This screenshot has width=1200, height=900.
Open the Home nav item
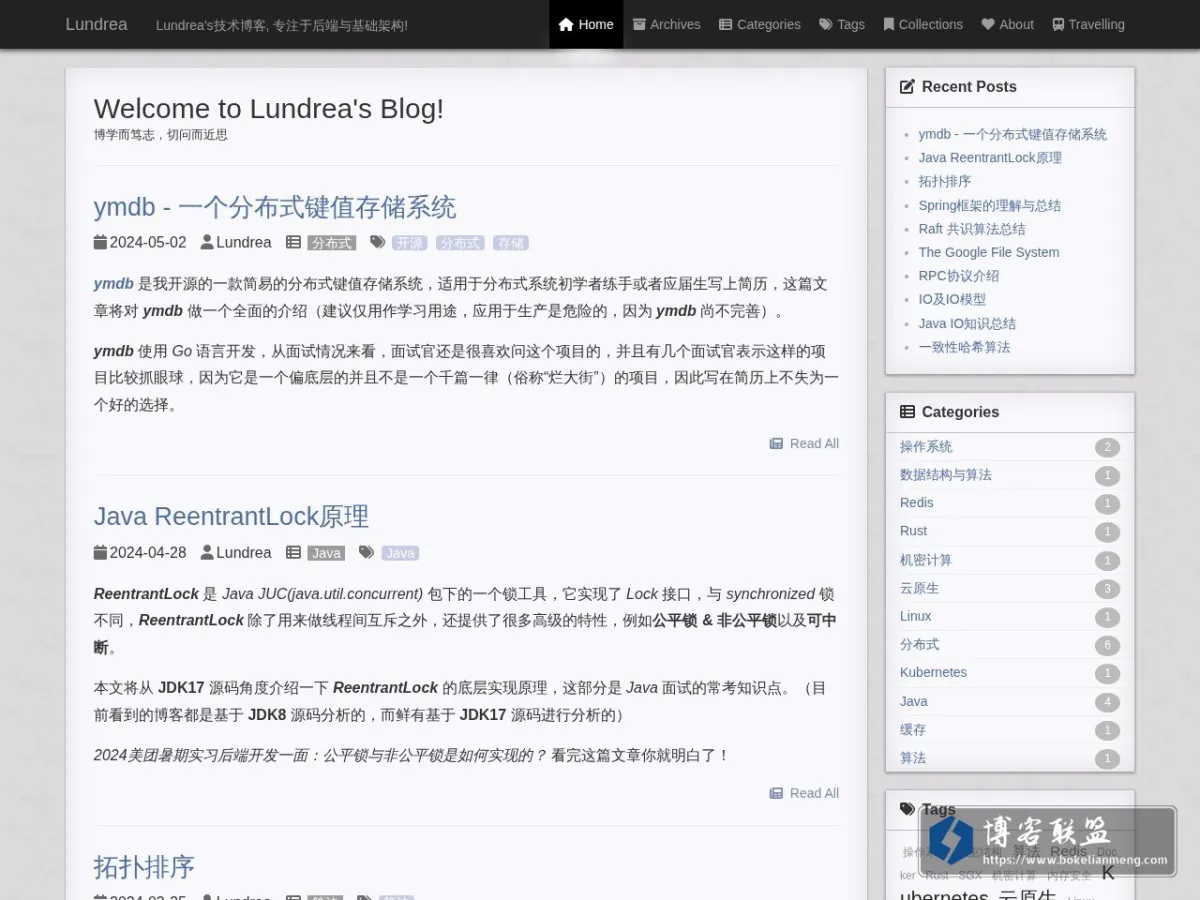[586, 24]
